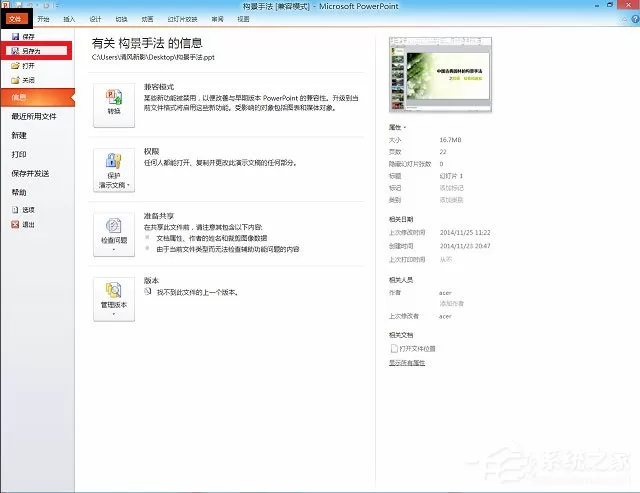640x493 pixels.
Task: Switch to the 切换 (Transitions) ribbon tab
Action: point(121,19)
